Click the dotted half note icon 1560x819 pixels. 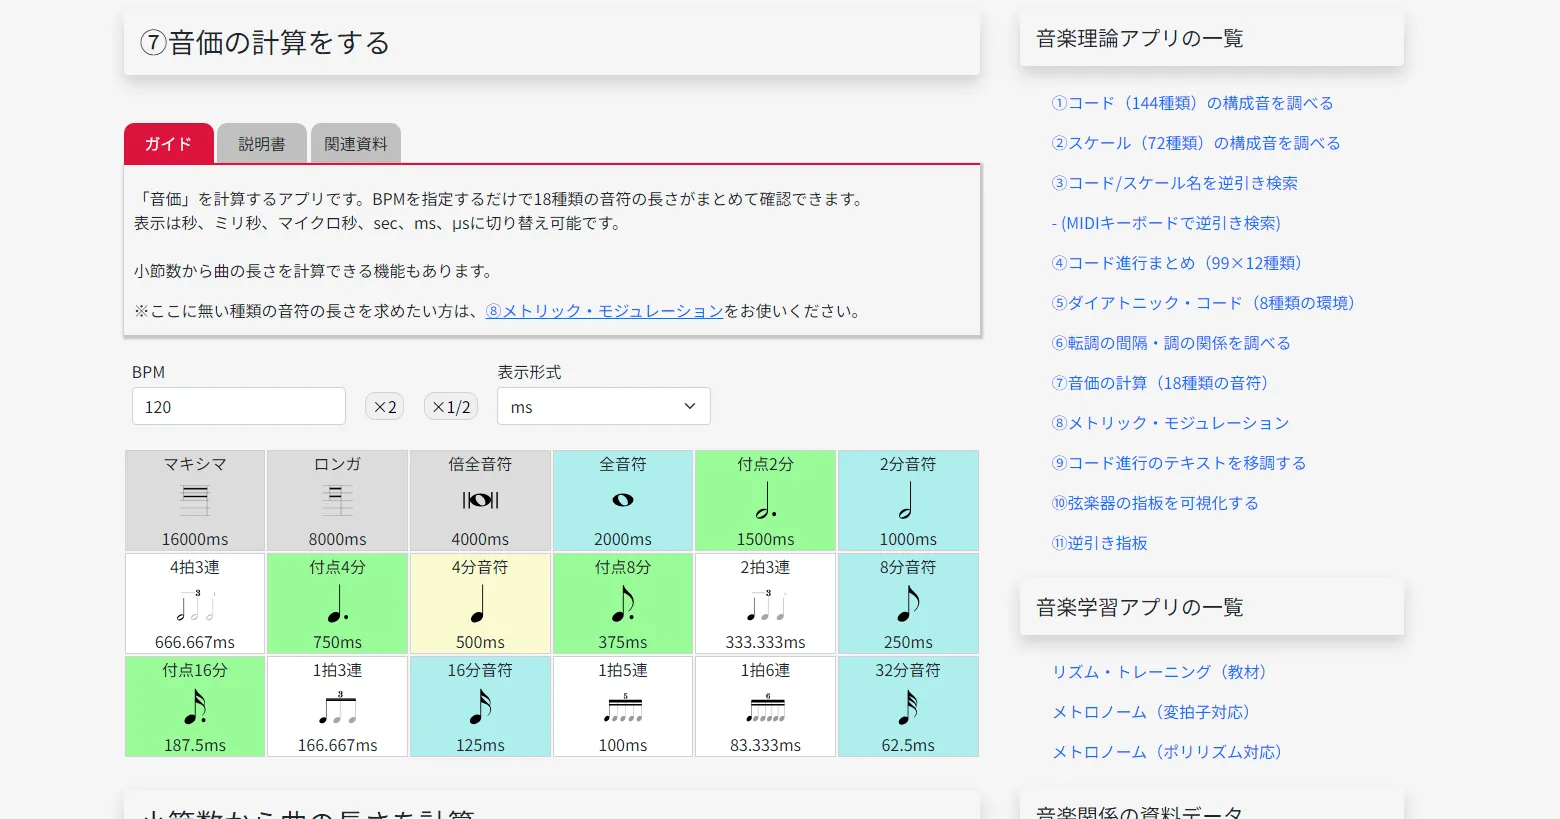[x=766, y=500]
